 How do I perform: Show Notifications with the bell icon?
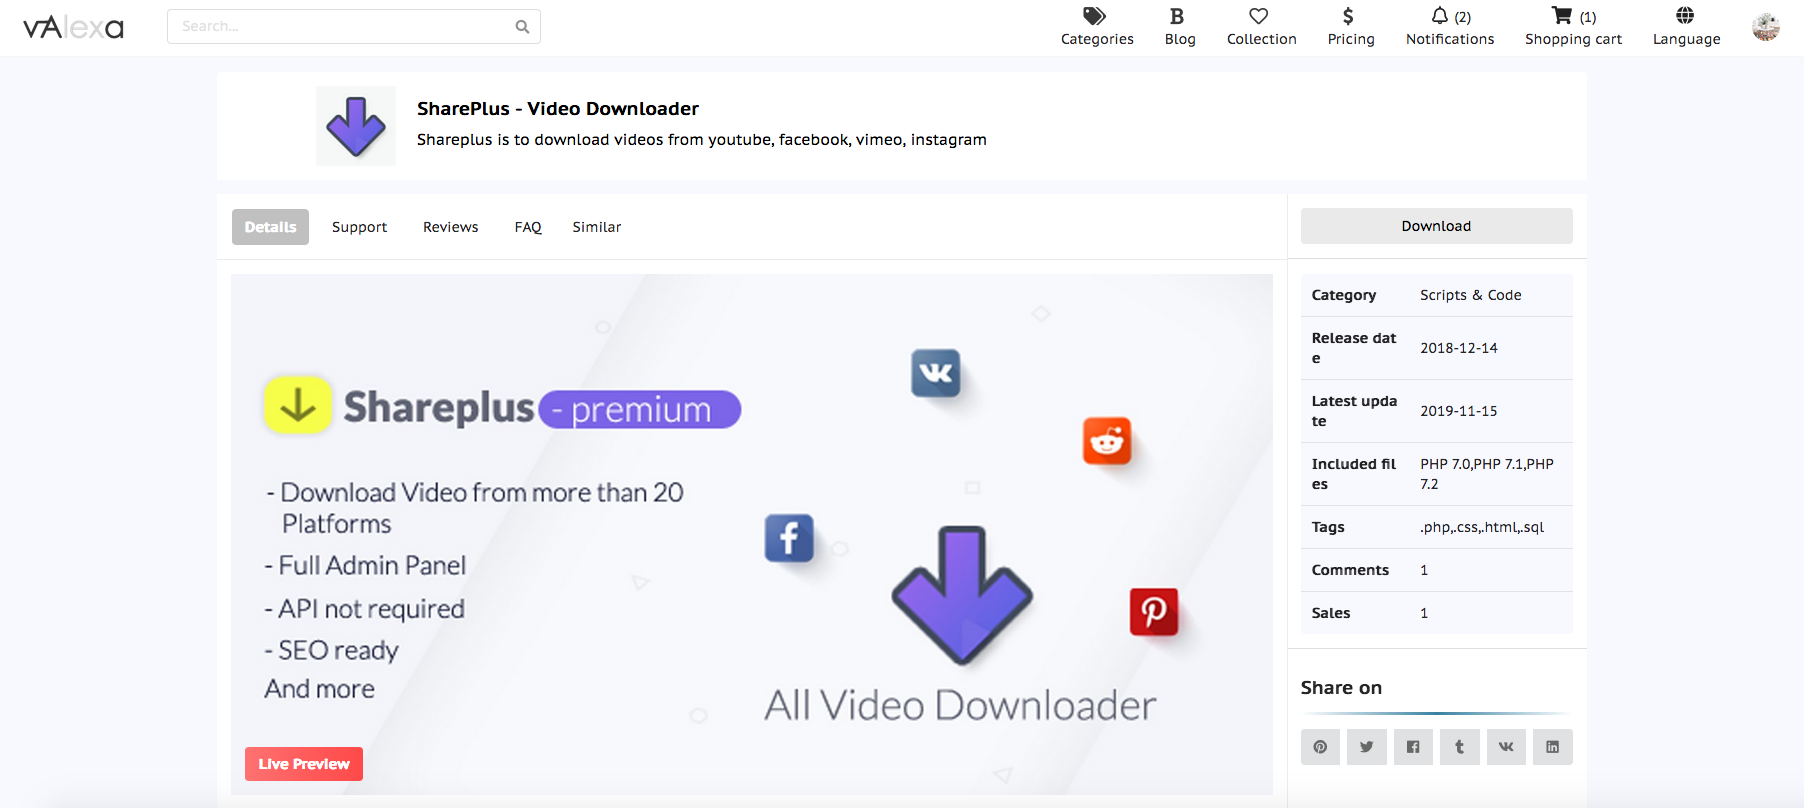tap(1450, 27)
